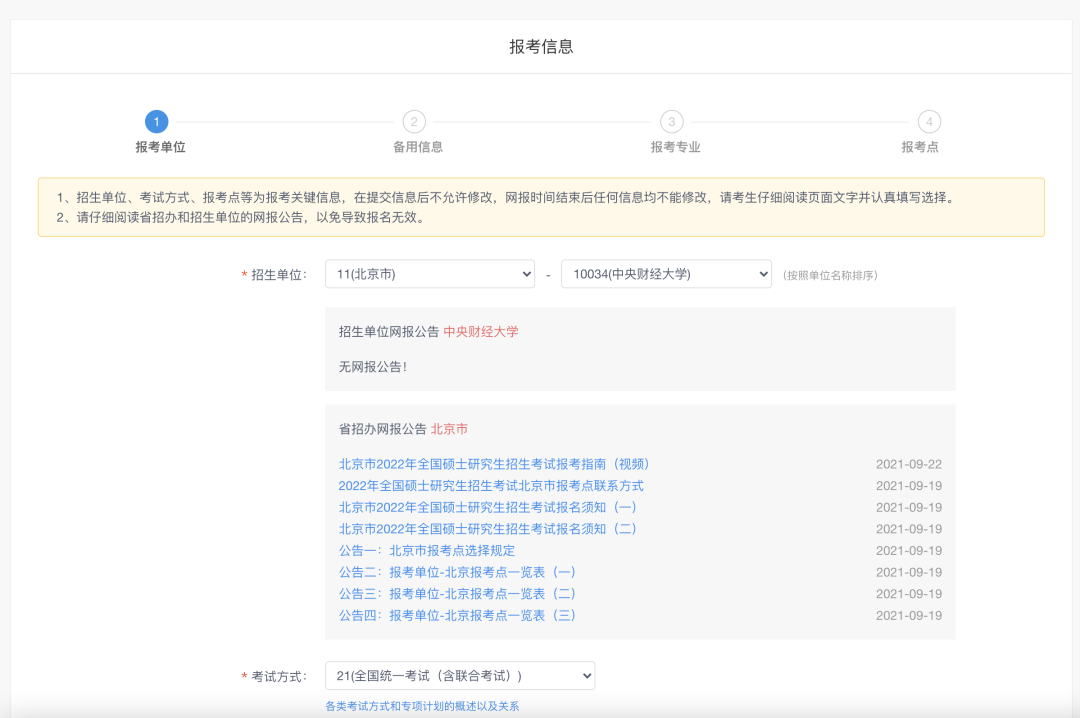
Task: Open the province dropdown 11(北京市)
Action: pyautogui.click(x=430, y=274)
